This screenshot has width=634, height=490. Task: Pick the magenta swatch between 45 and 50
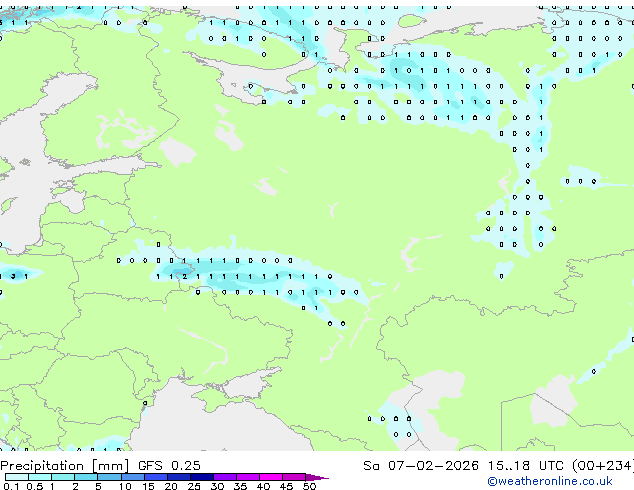click(294, 477)
